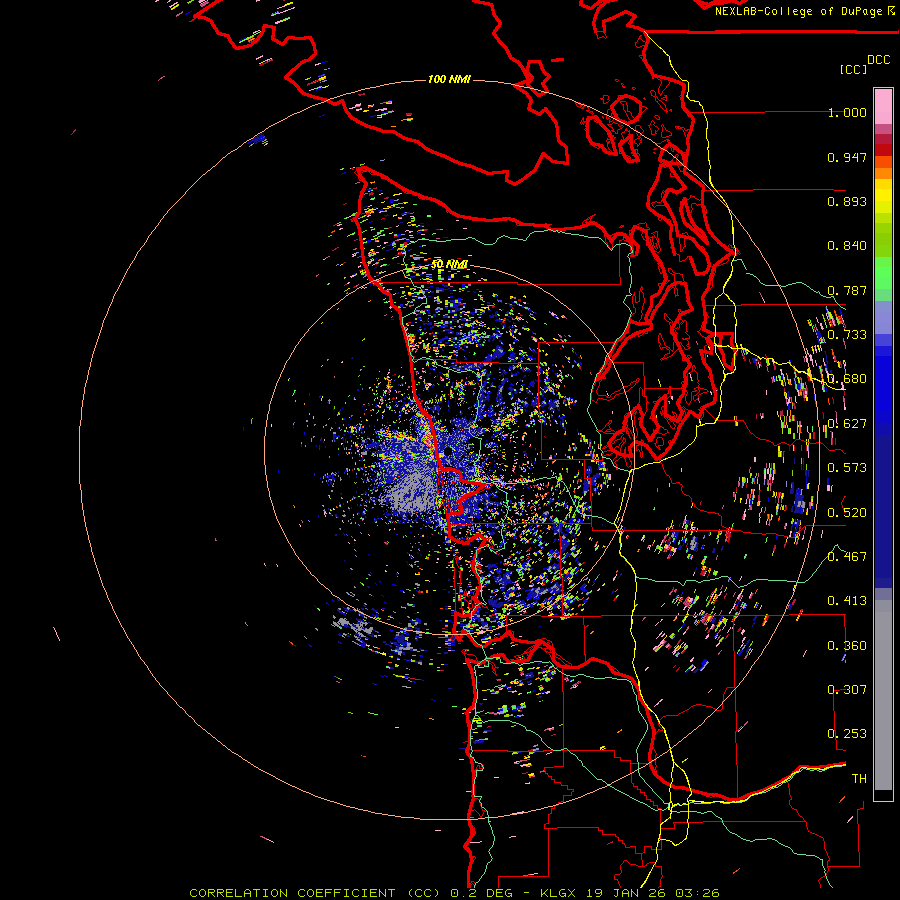Click the black radar site dot at center
The width and height of the screenshot is (900, 900).
pos(448,452)
